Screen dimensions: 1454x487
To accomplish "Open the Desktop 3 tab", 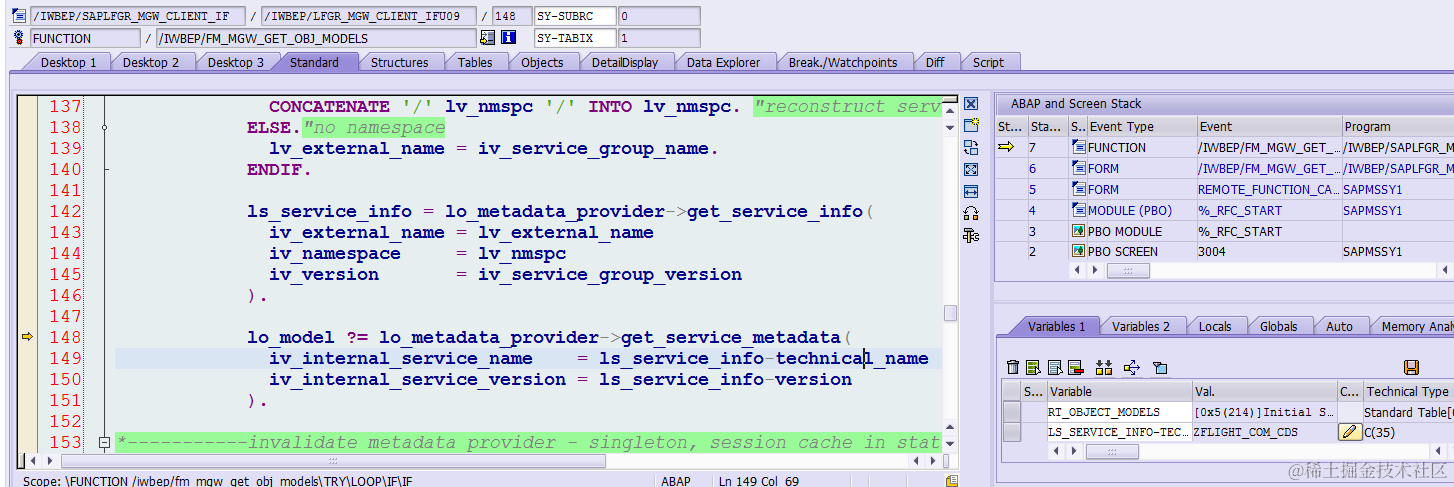I will point(236,62).
